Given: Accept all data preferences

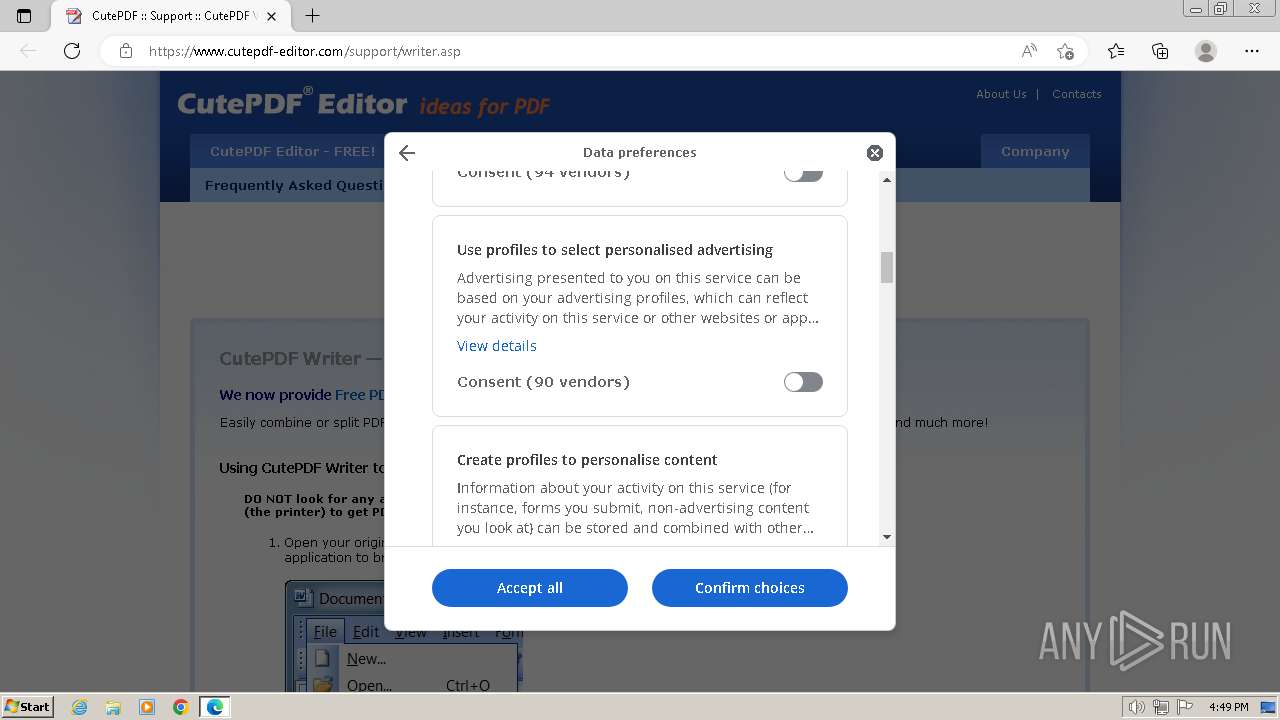Looking at the screenshot, I should point(530,588).
